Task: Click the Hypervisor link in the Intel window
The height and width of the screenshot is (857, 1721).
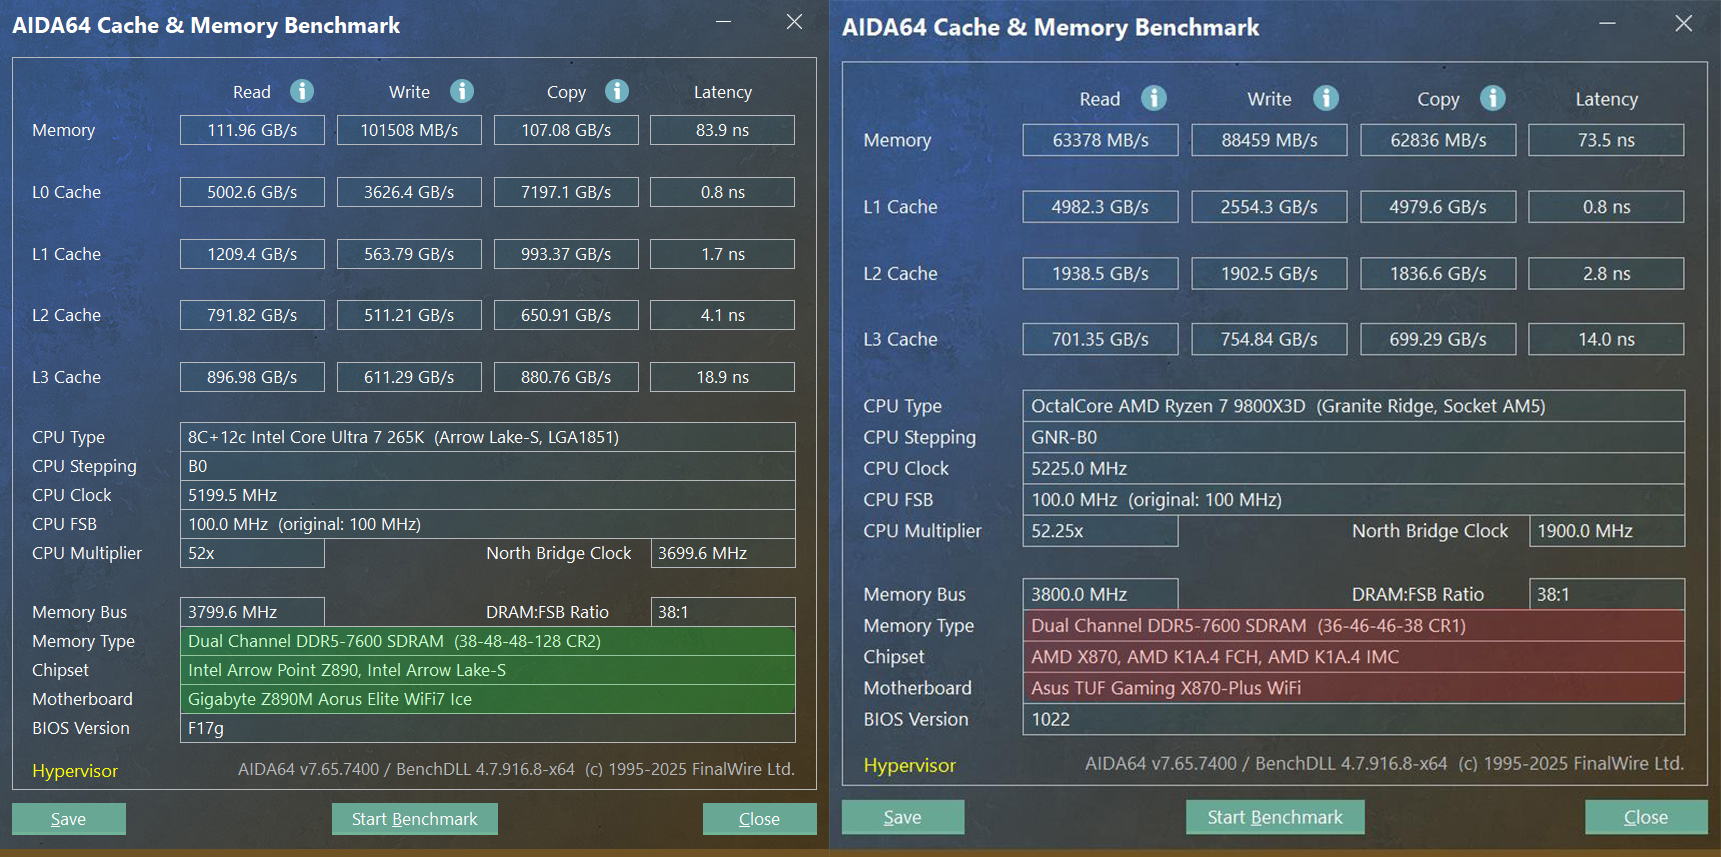Action: point(75,771)
